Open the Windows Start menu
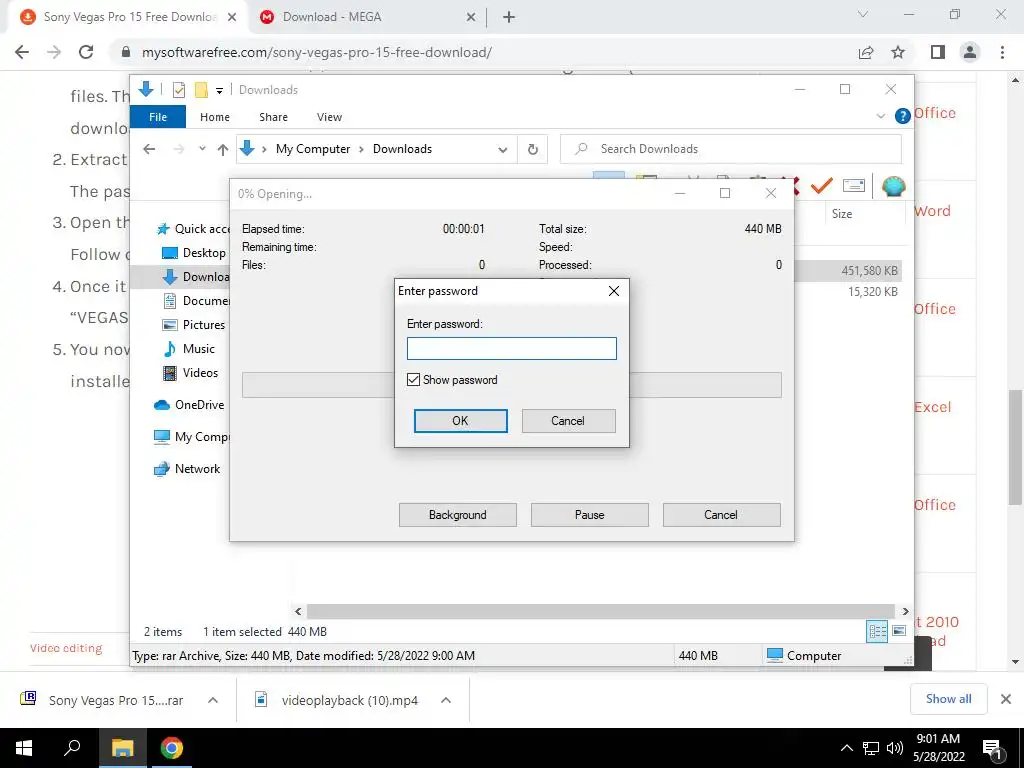The width and height of the screenshot is (1024, 768). pyautogui.click(x=24, y=748)
